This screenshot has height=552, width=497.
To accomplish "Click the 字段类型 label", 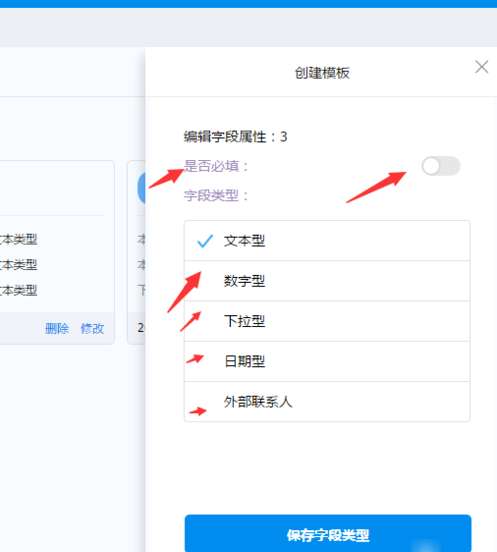I will 216,195.
